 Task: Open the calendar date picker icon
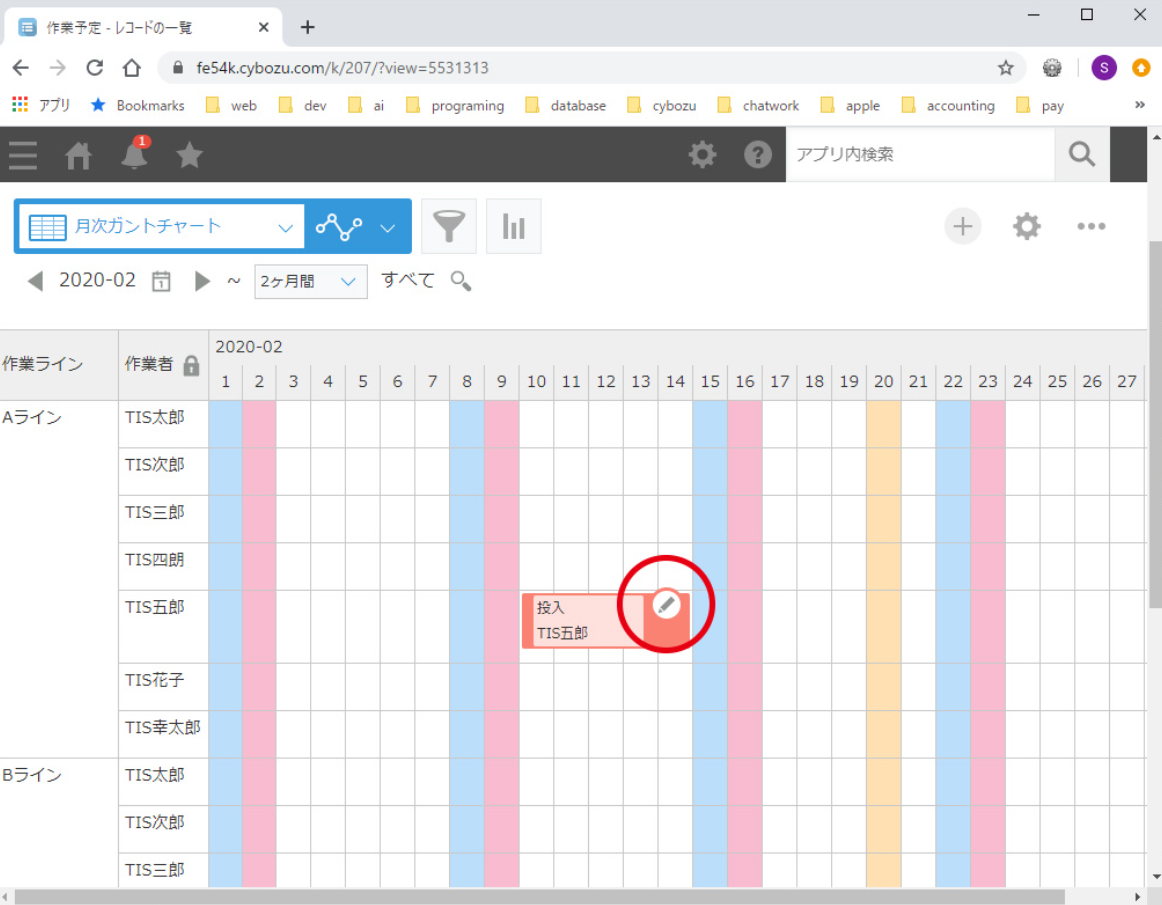click(x=161, y=281)
